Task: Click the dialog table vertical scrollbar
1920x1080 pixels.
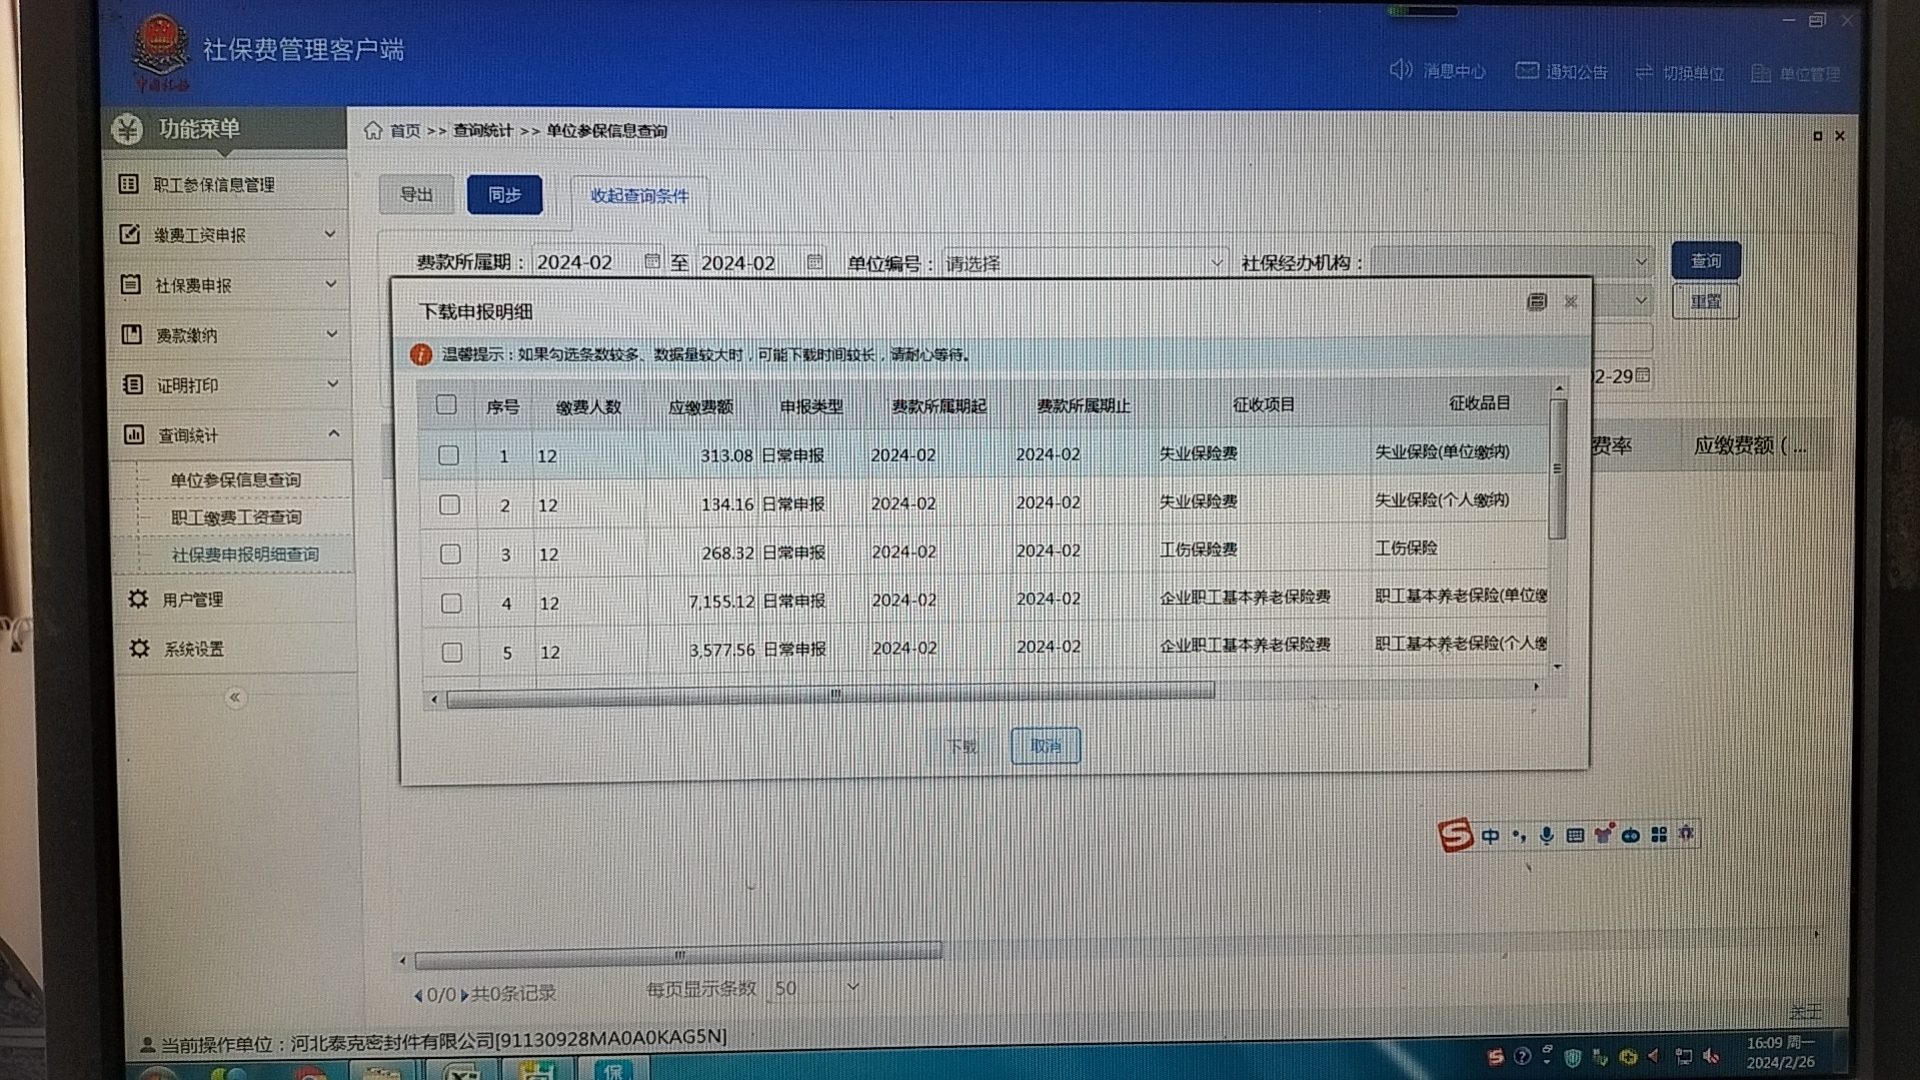Action: click(x=1557, y=468)
